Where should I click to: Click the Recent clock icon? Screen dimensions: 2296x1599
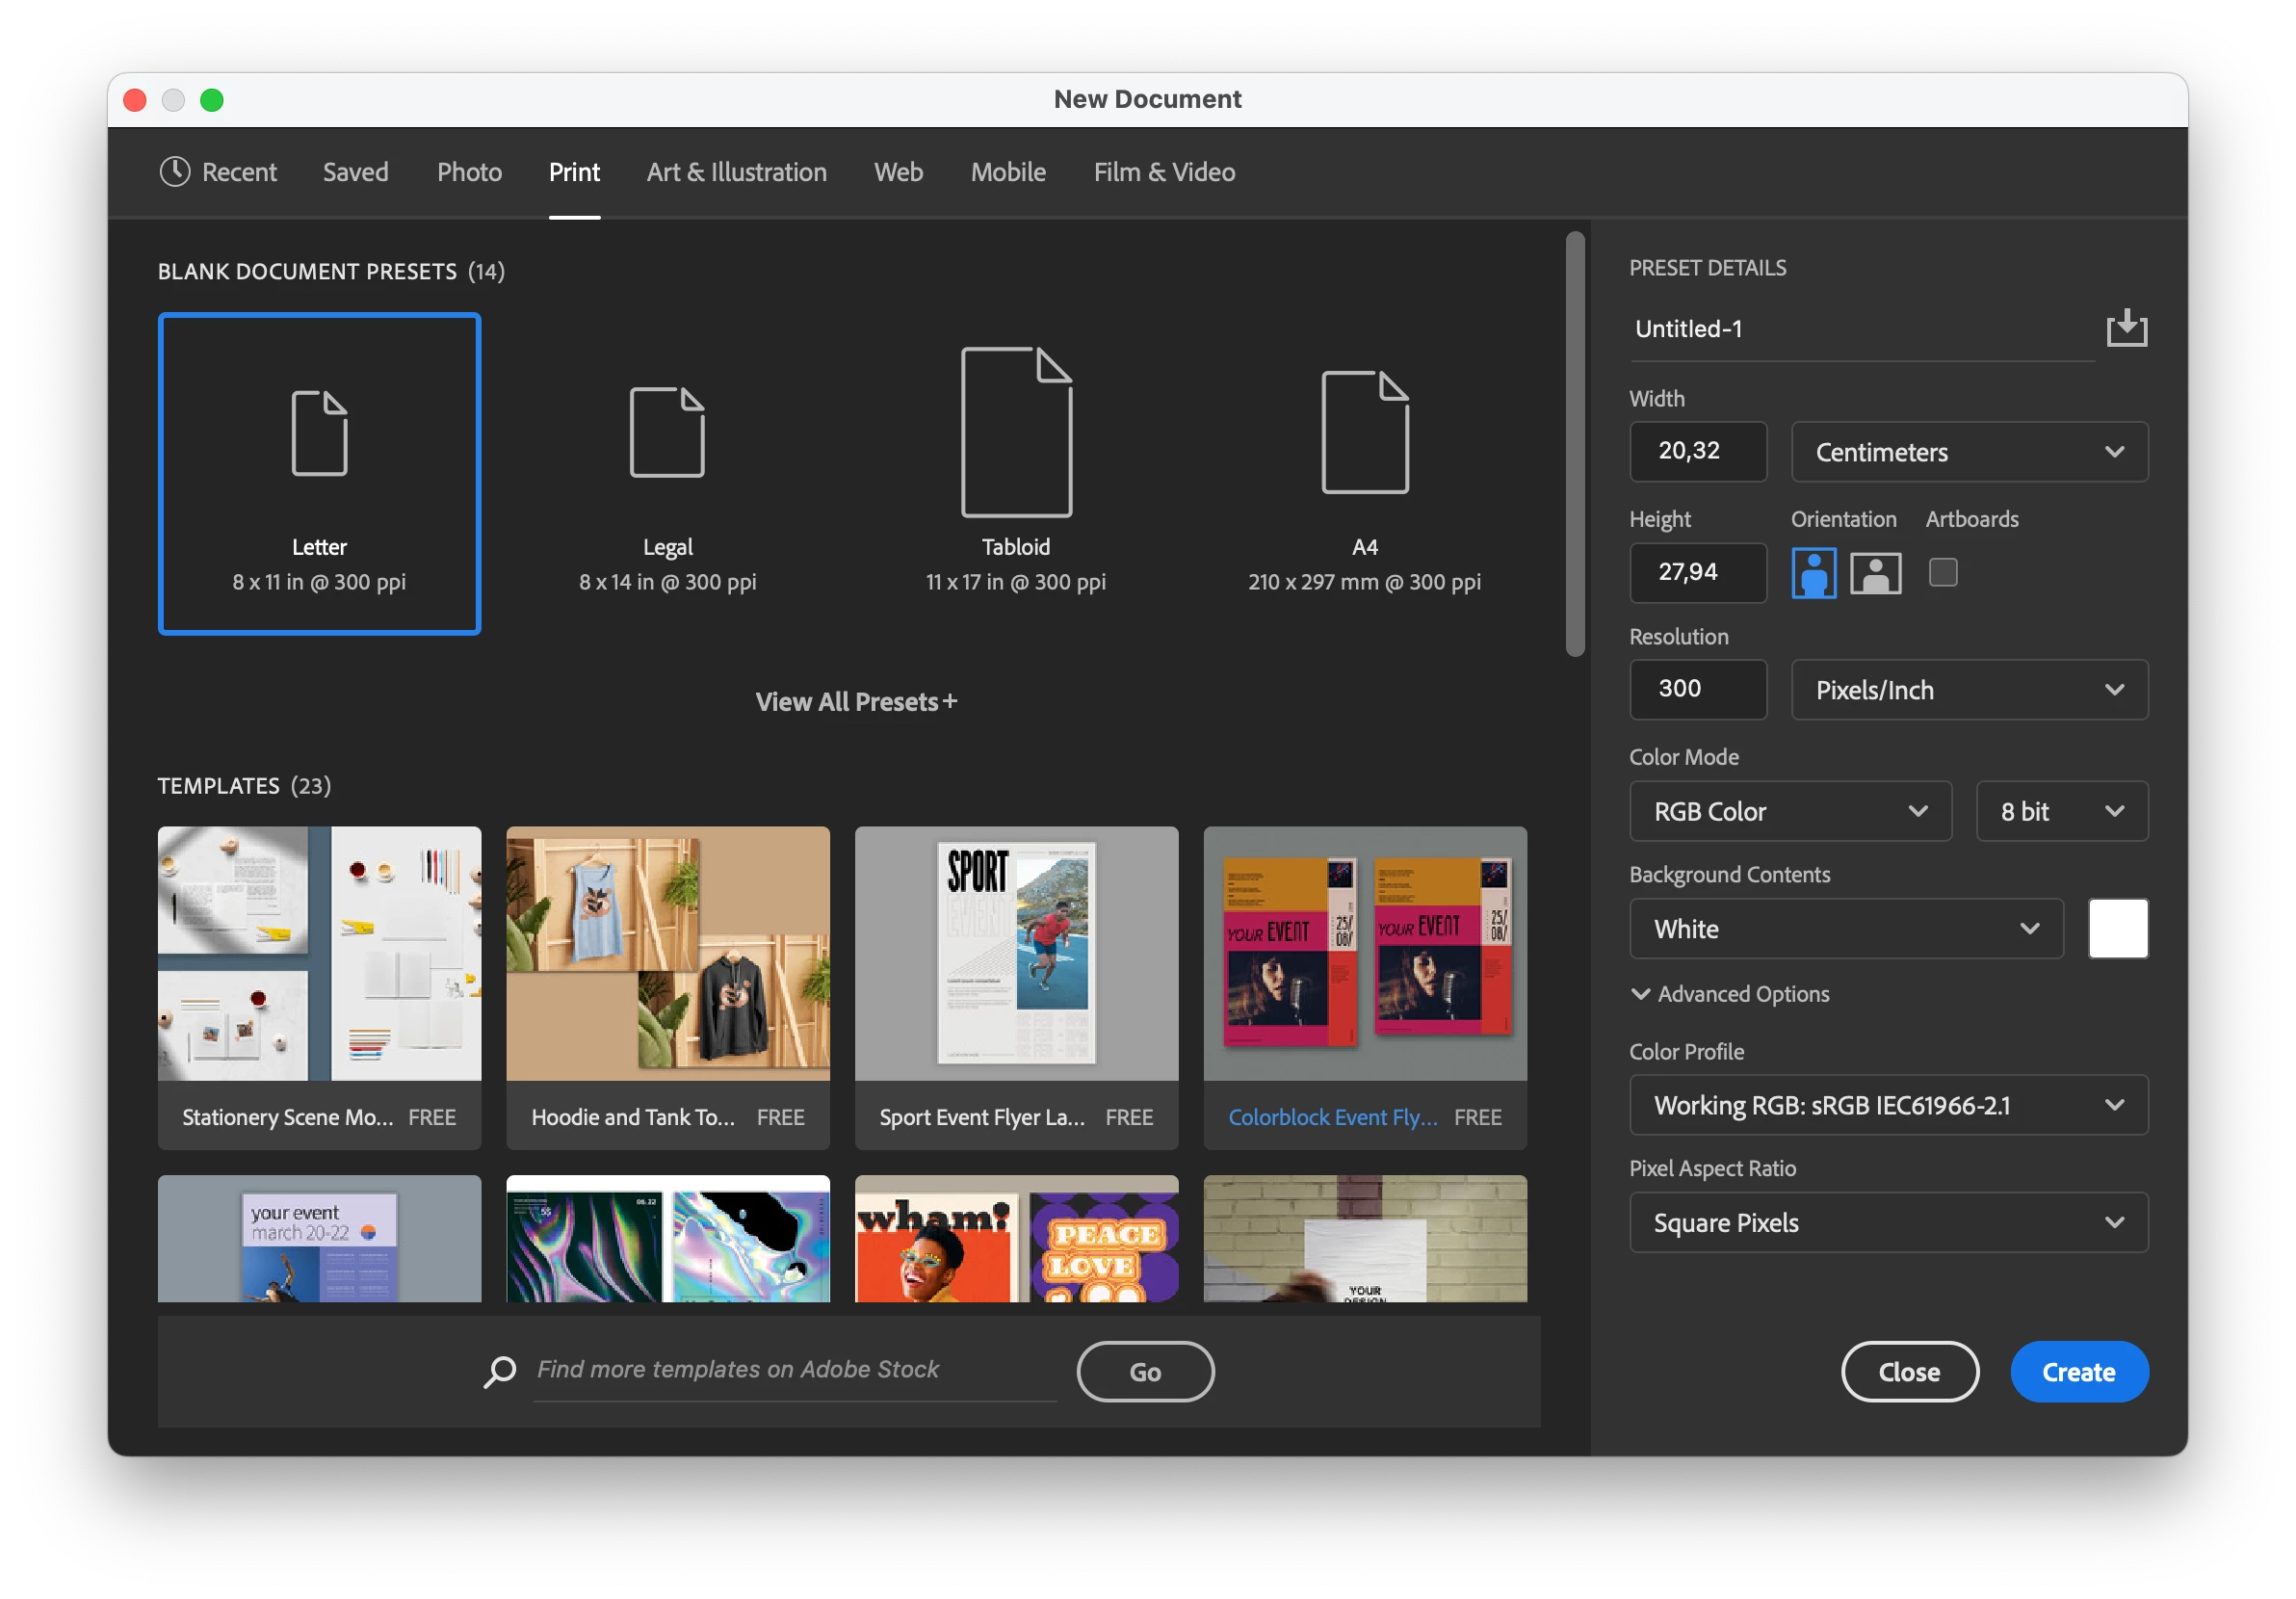(175, 172)
